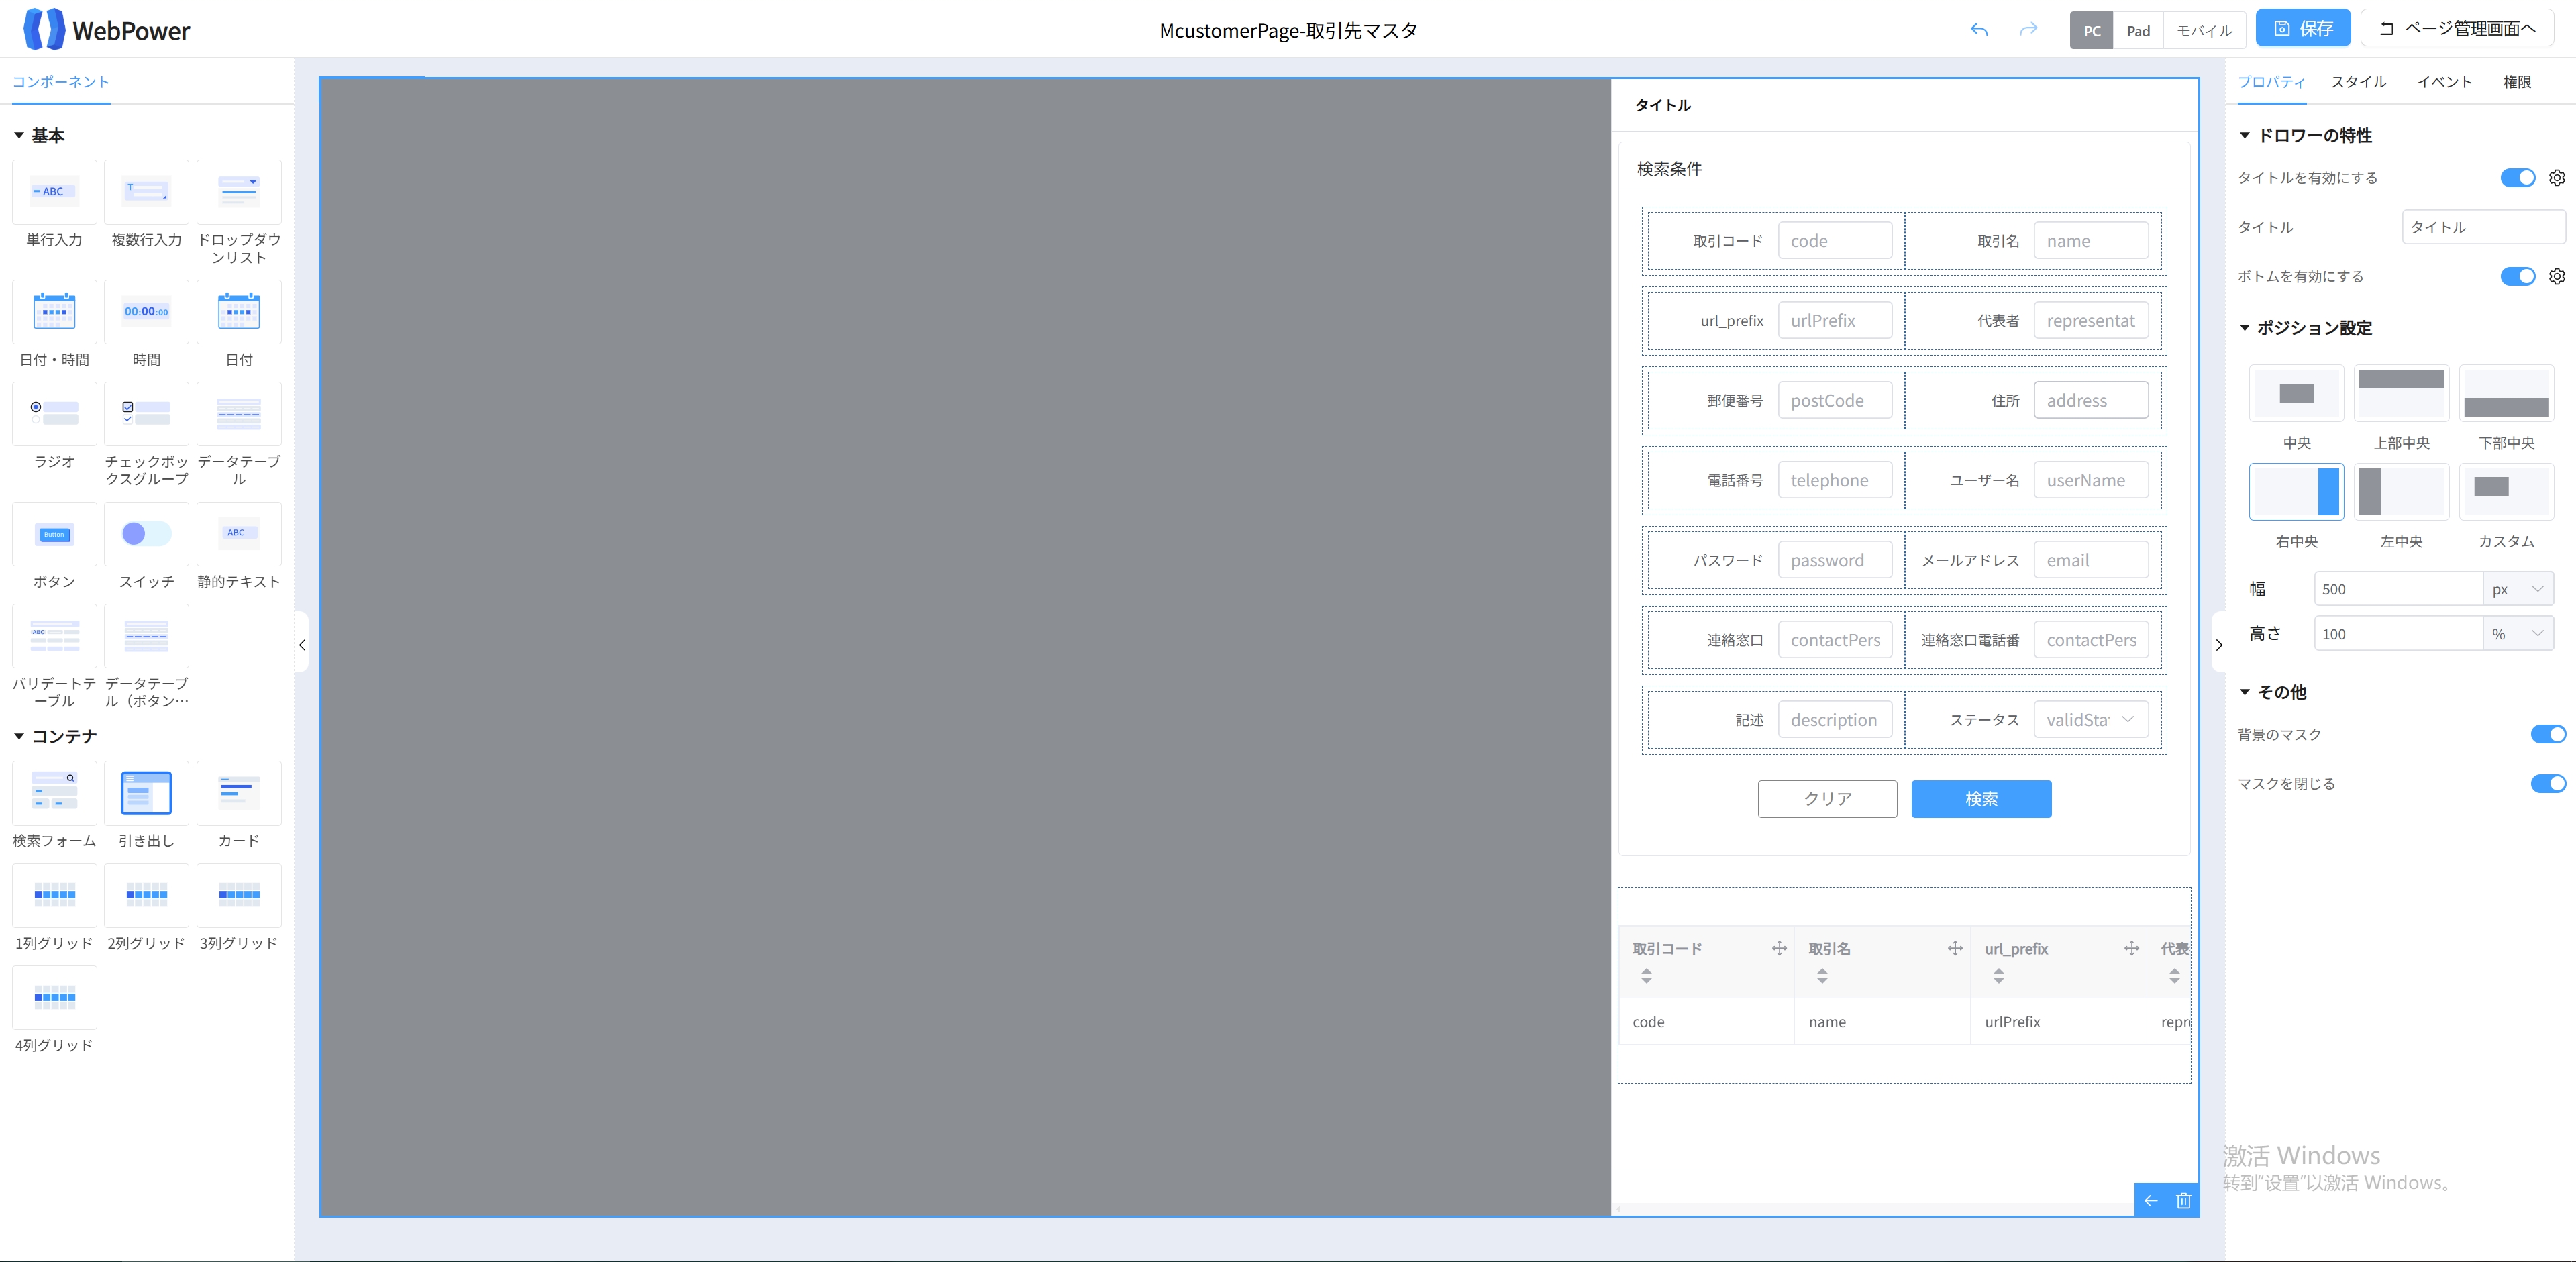Choose the 右中央 position option
Image resolution: width=2576 pixels, height=1262 pixels.
point(2296,492)
